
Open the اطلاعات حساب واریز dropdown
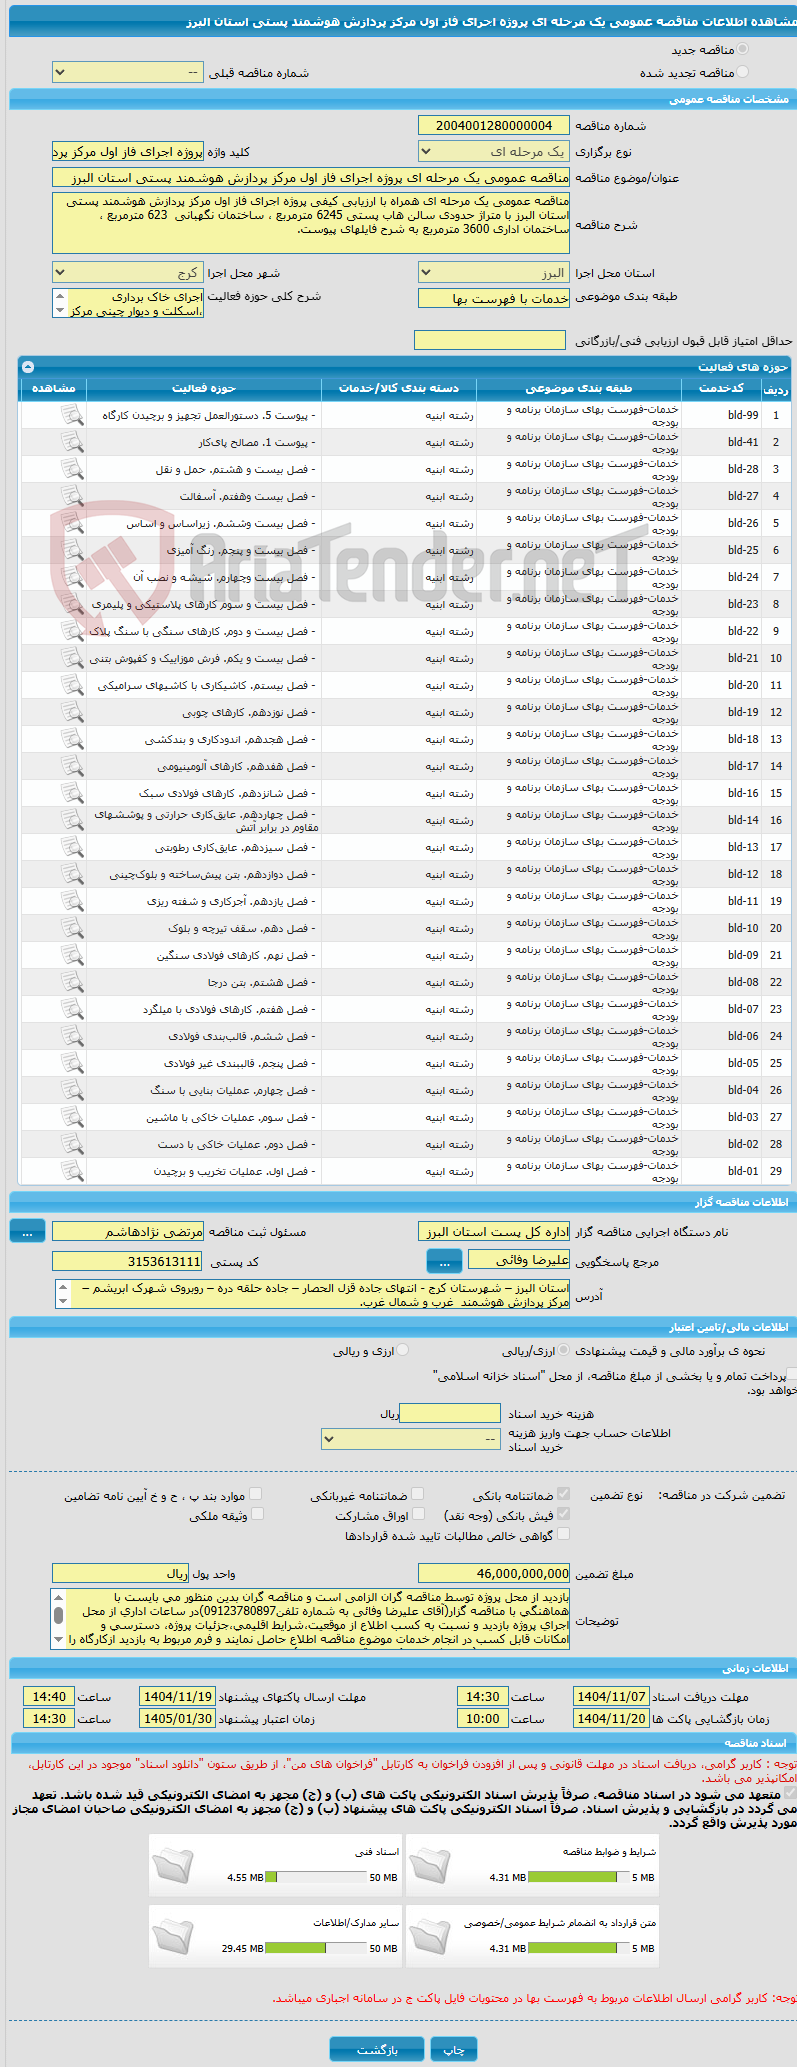coord(411,1438)
